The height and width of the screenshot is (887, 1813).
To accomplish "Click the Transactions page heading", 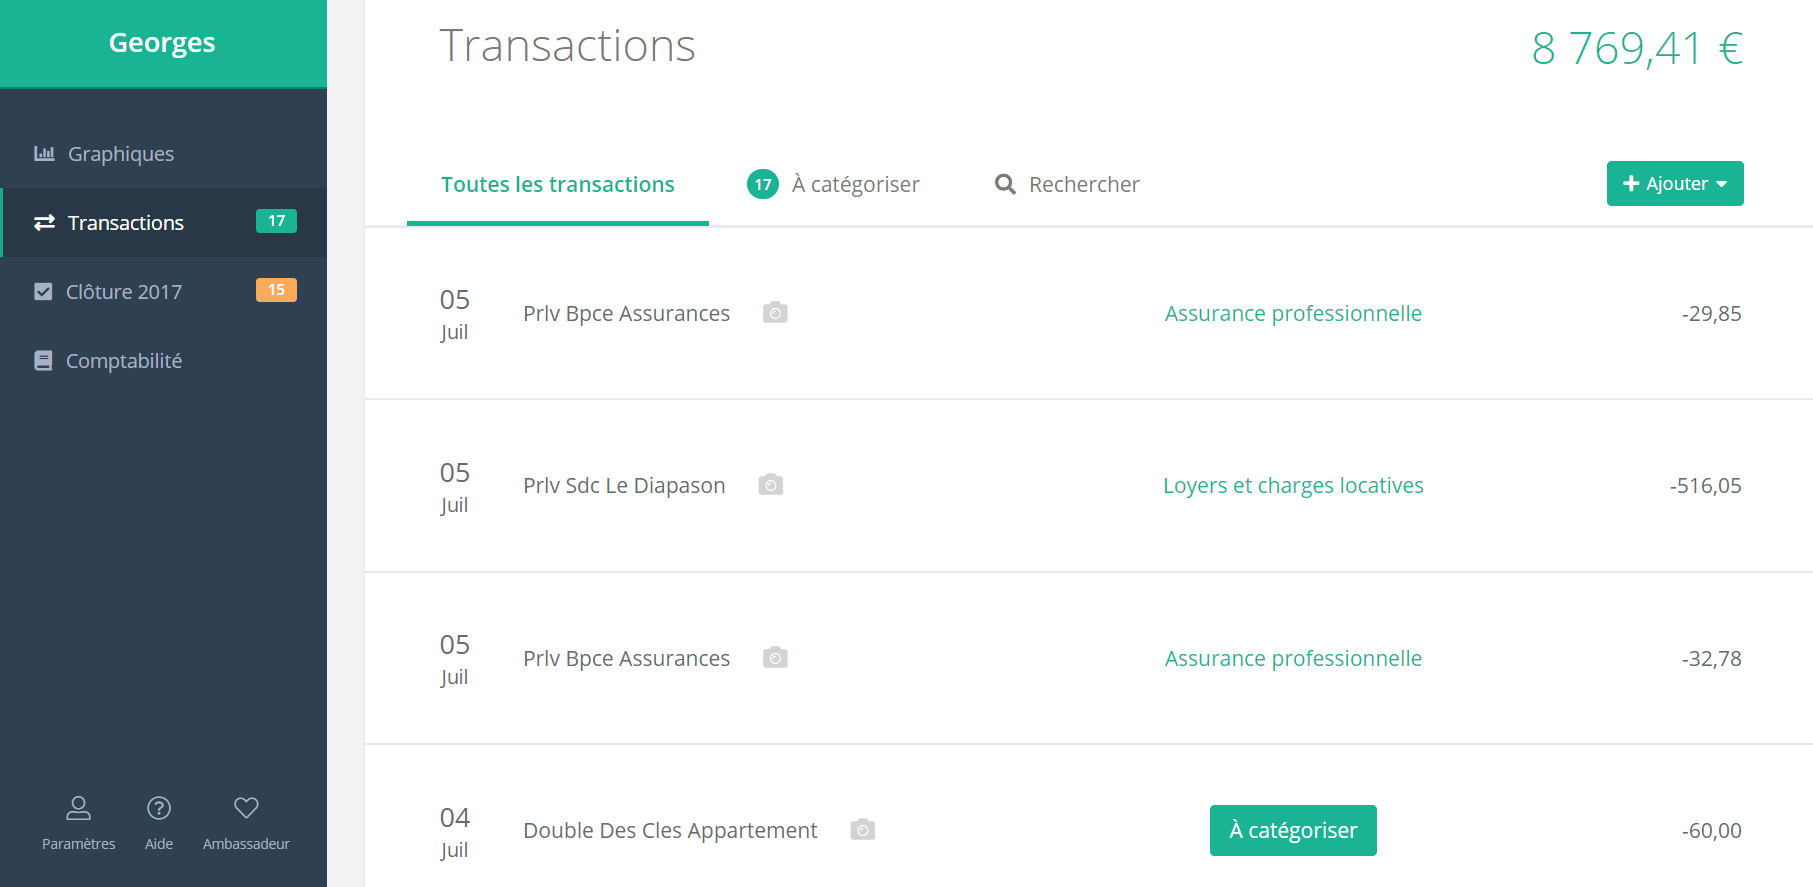I will pyautogui.click(x=567, y=46).
